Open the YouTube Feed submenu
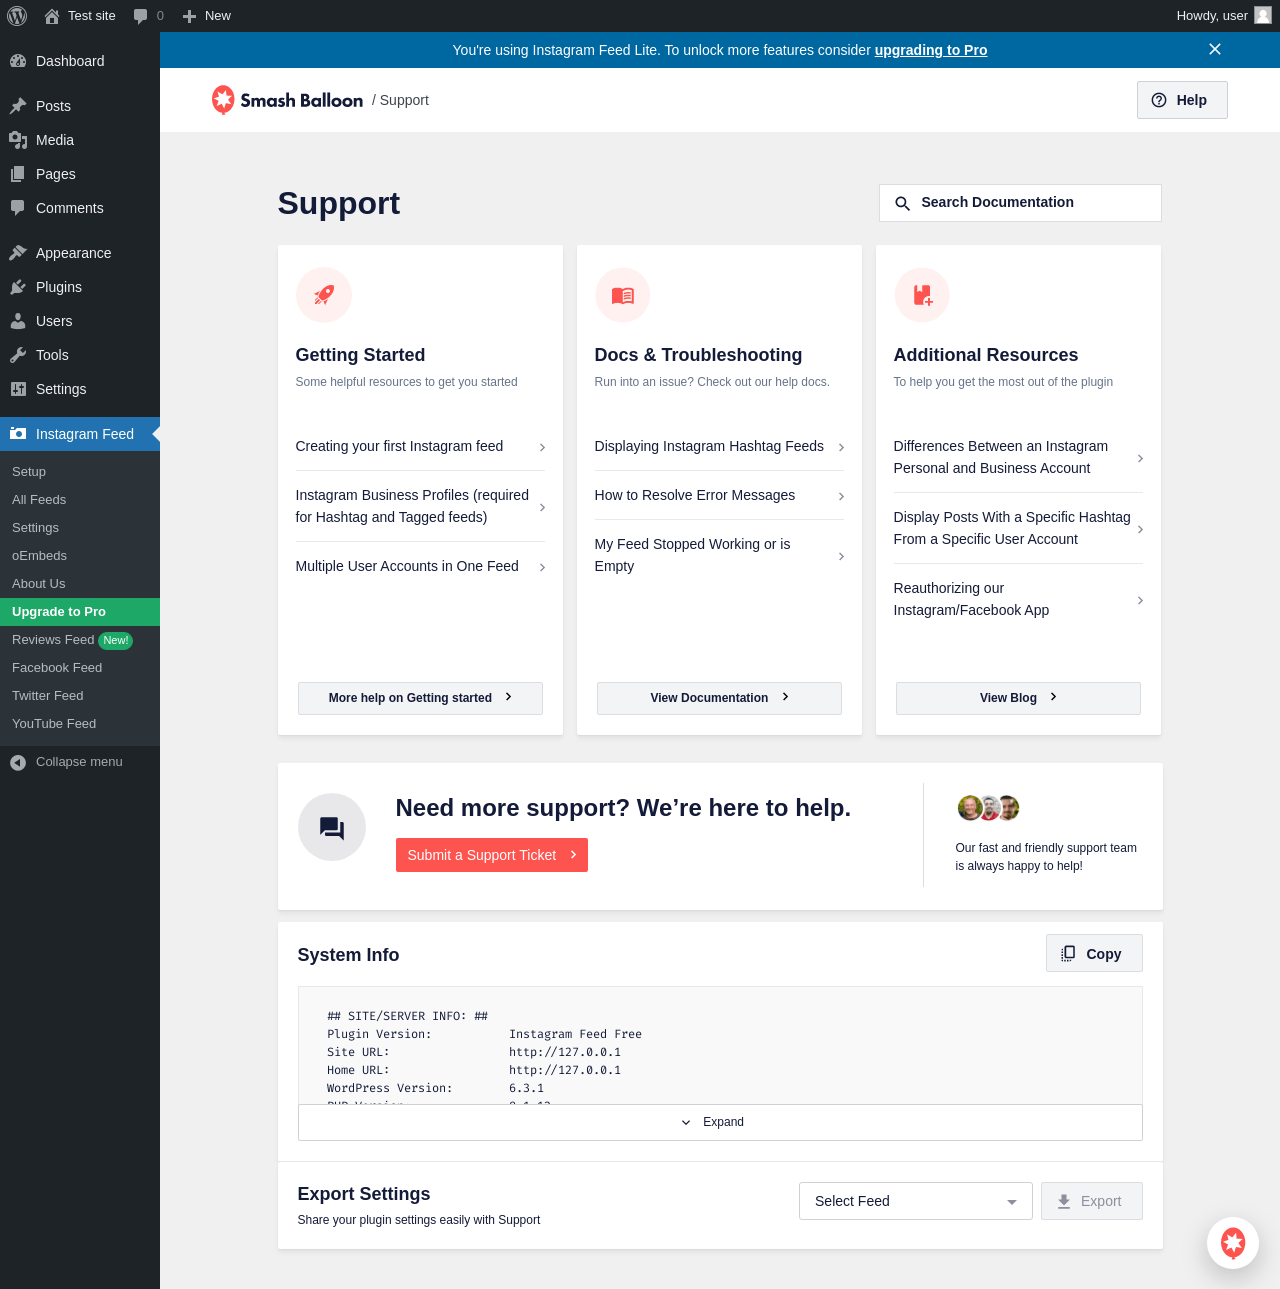This screenshot has height=1289, width=1280. (x=80, y=724)
